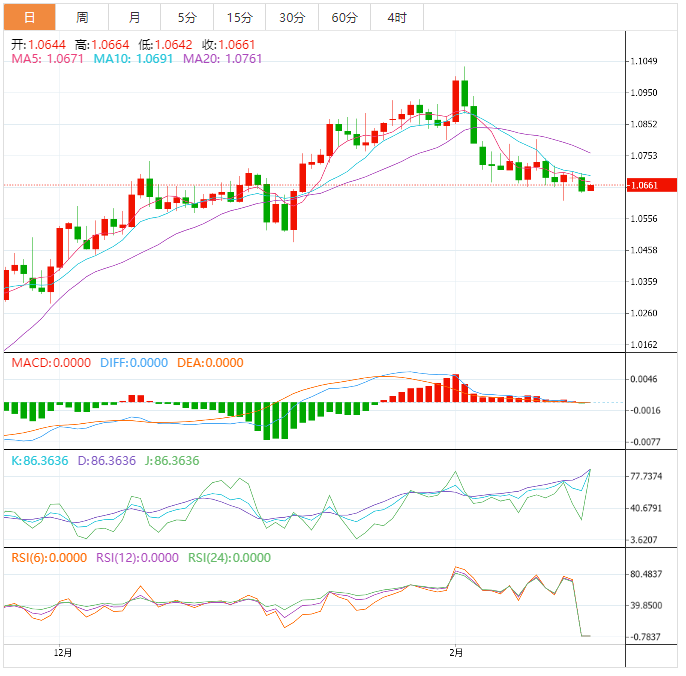Click the 12月 date marker on time axis
This screenshot has height=676, width=686.
(x=62, y=652)
